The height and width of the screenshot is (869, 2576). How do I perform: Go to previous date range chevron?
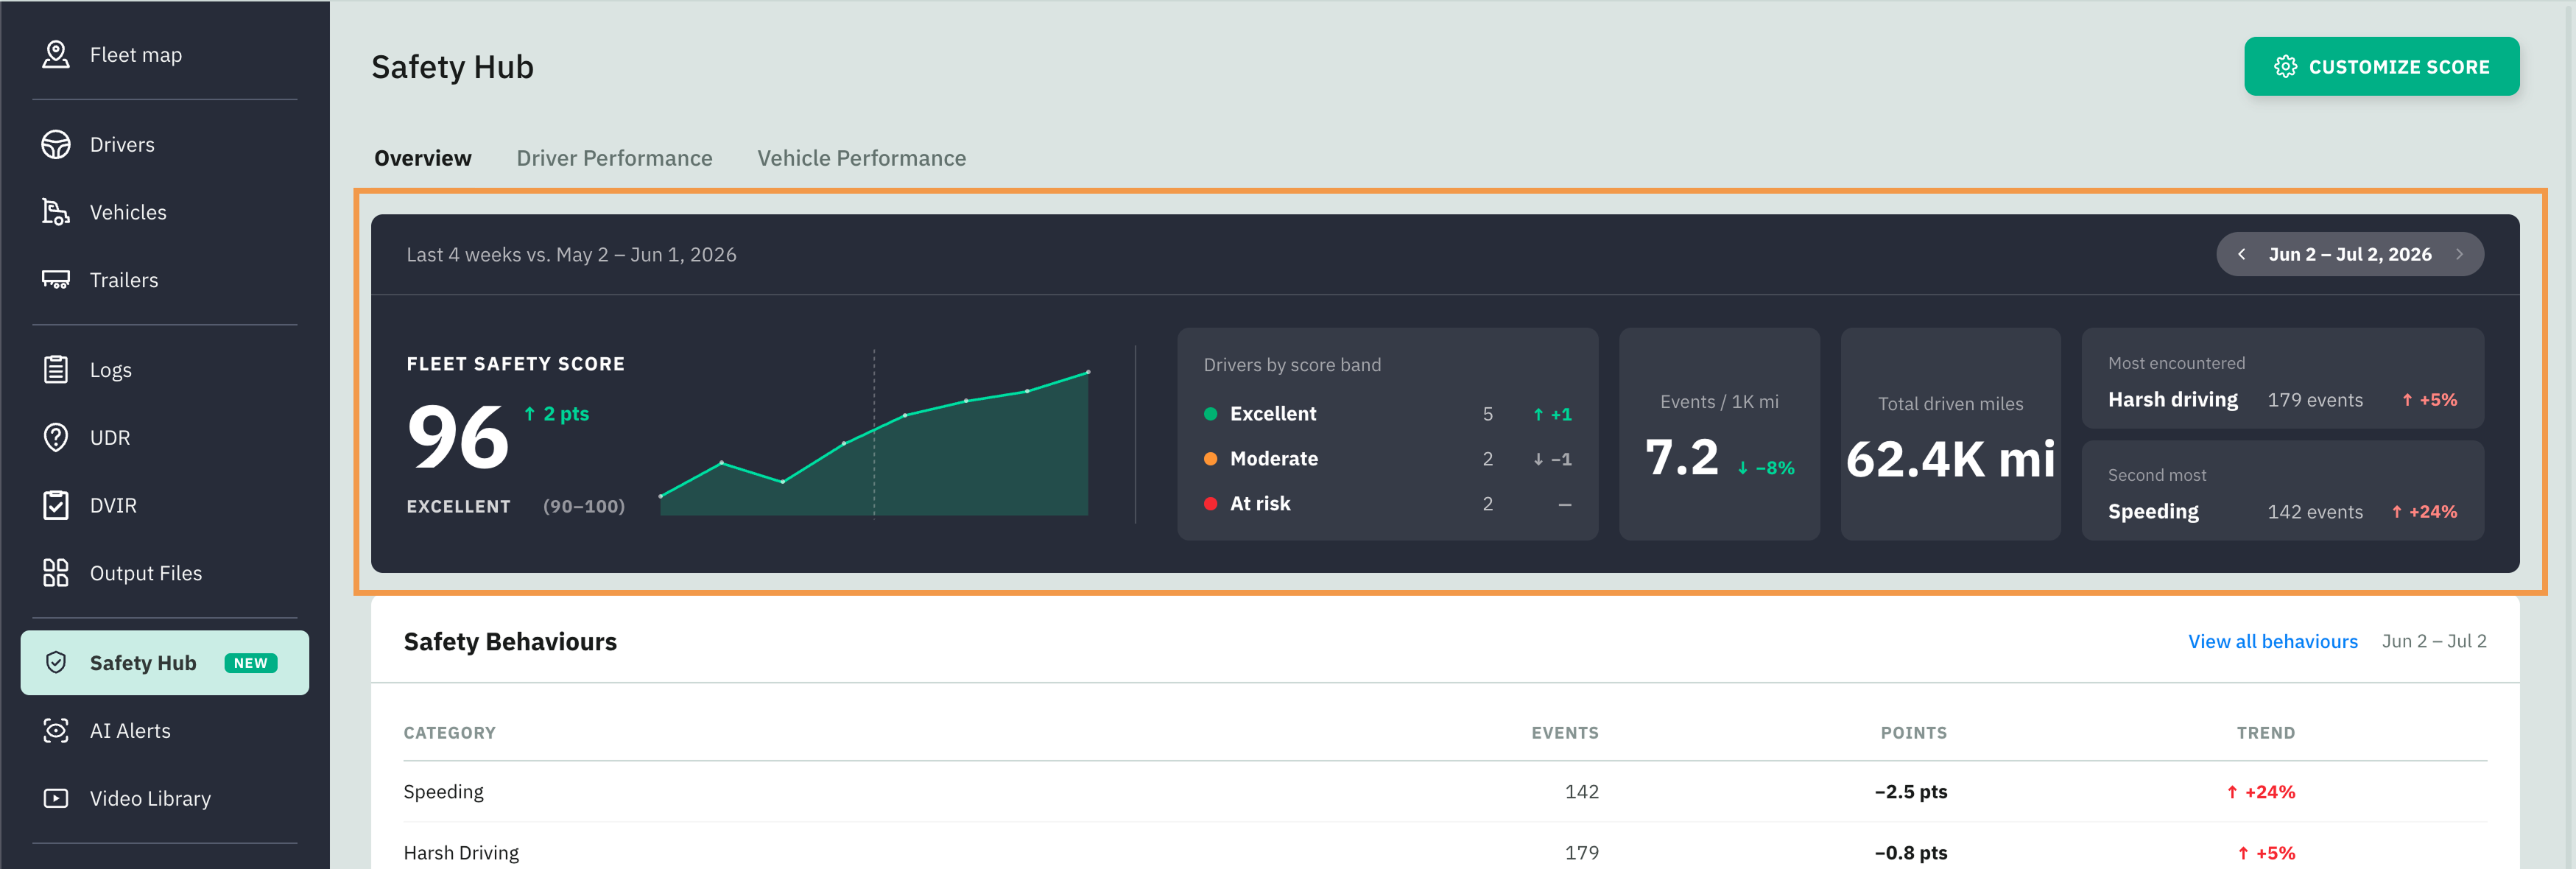pos(2242,254)
